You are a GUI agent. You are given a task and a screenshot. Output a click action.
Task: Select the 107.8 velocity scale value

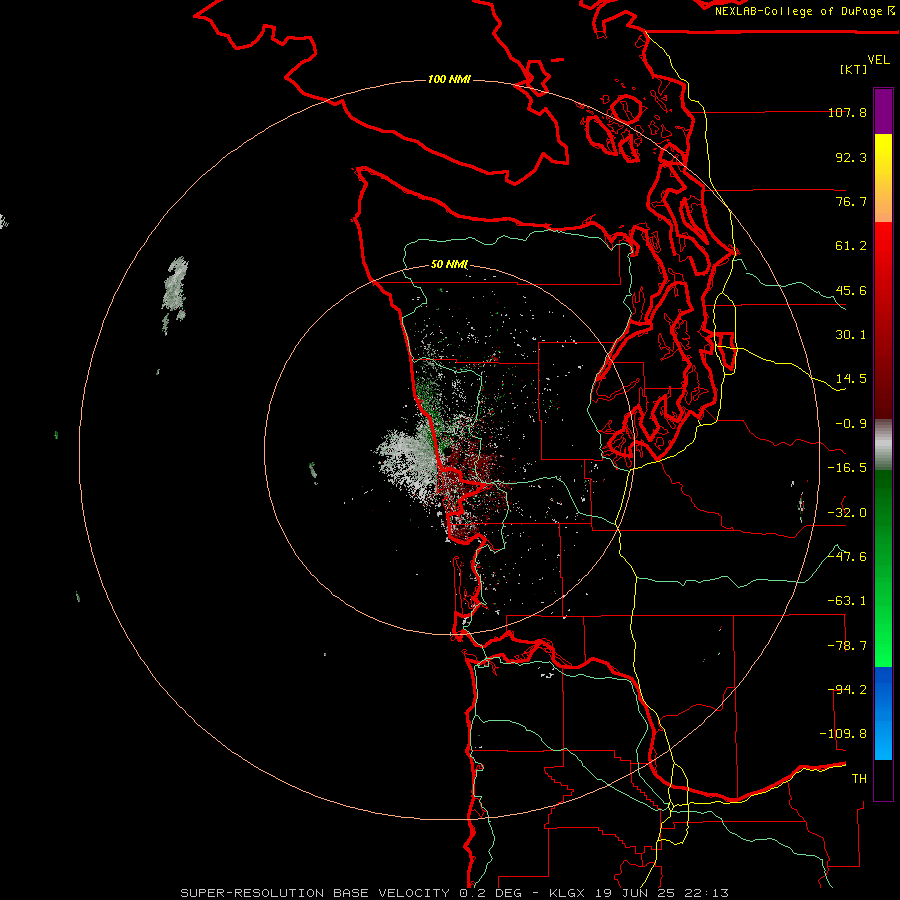(847, 112)
